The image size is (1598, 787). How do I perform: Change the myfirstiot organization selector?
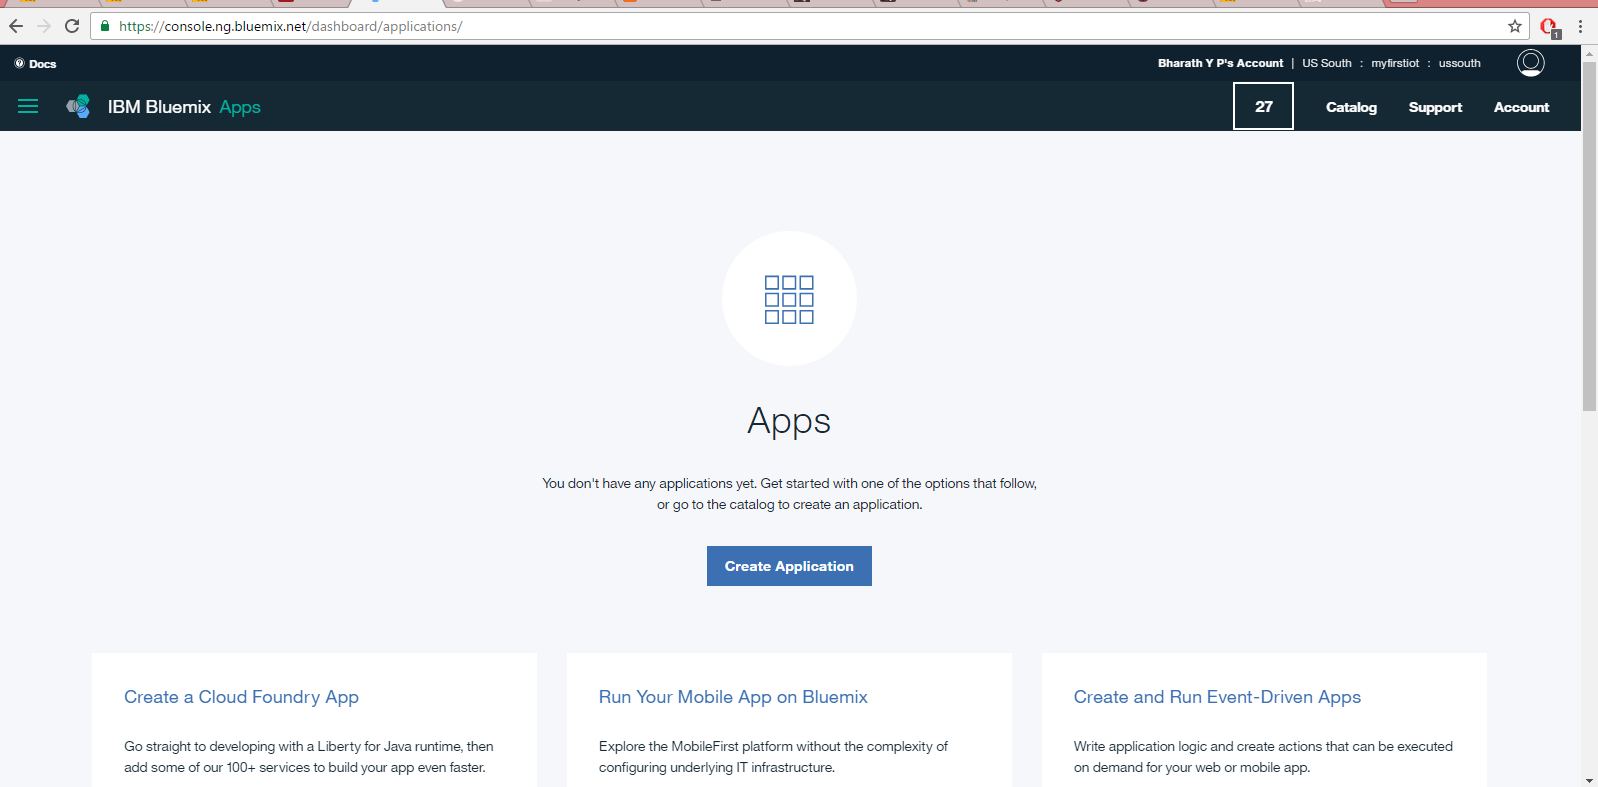tap(1395, 63)
